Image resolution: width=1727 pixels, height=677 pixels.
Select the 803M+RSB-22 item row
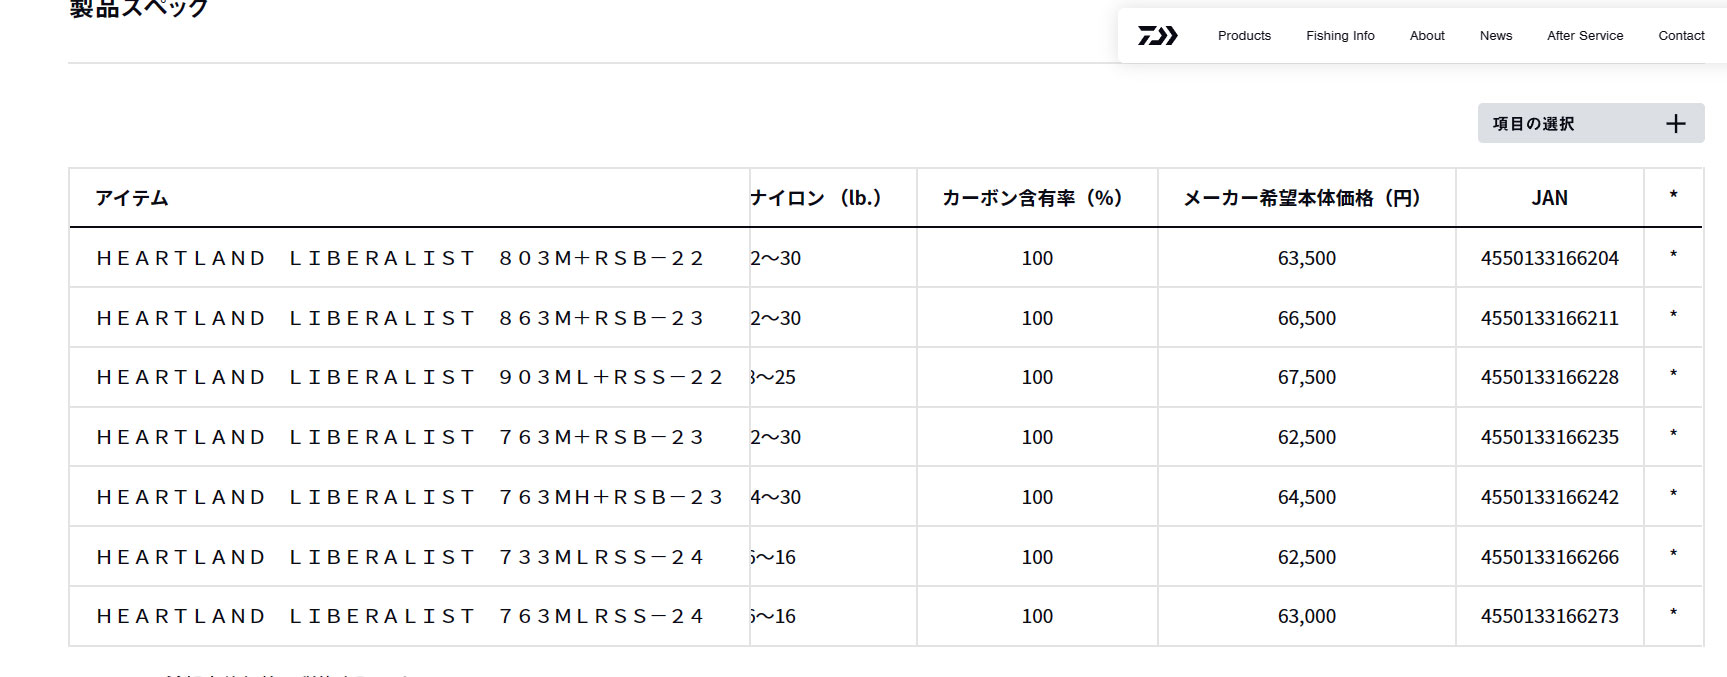pyautogui.click(x=400, y=258)
